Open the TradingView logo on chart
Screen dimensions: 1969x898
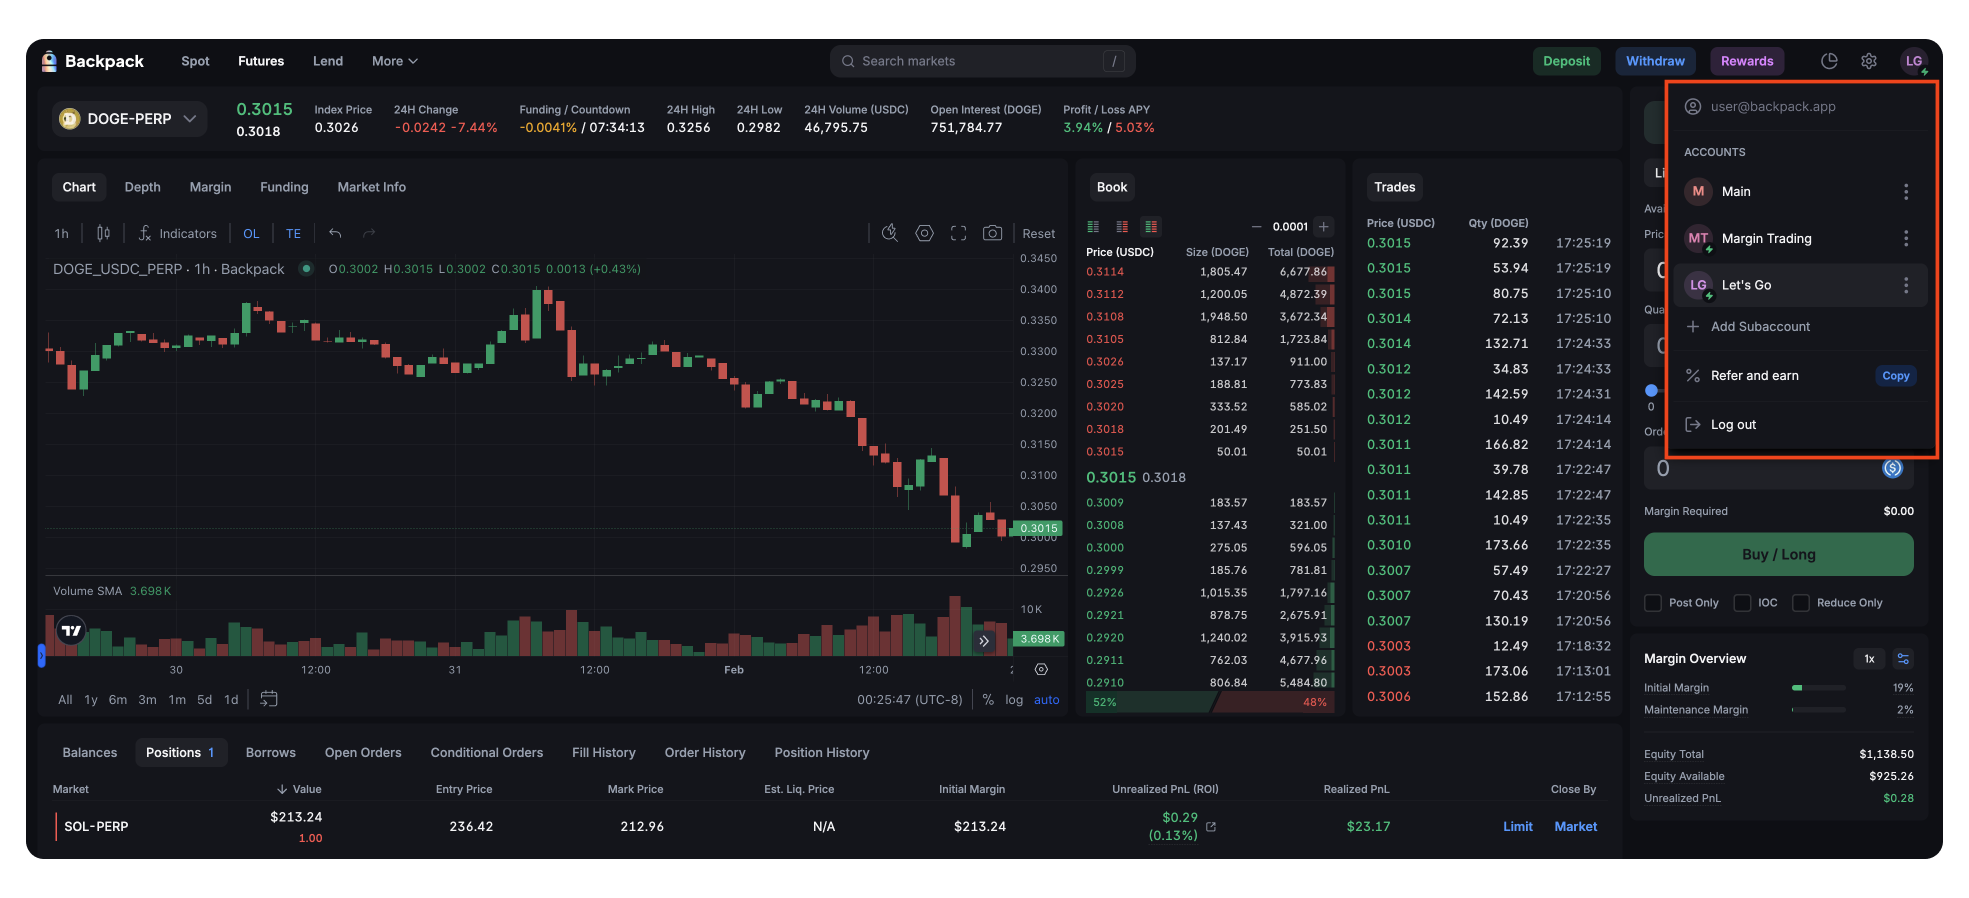tap(71, 631)
